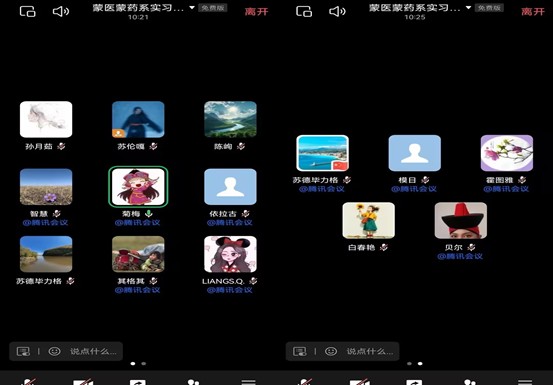
Task: Open 苏伦嘎's avatar thumbnail
Action: (138, 119)
